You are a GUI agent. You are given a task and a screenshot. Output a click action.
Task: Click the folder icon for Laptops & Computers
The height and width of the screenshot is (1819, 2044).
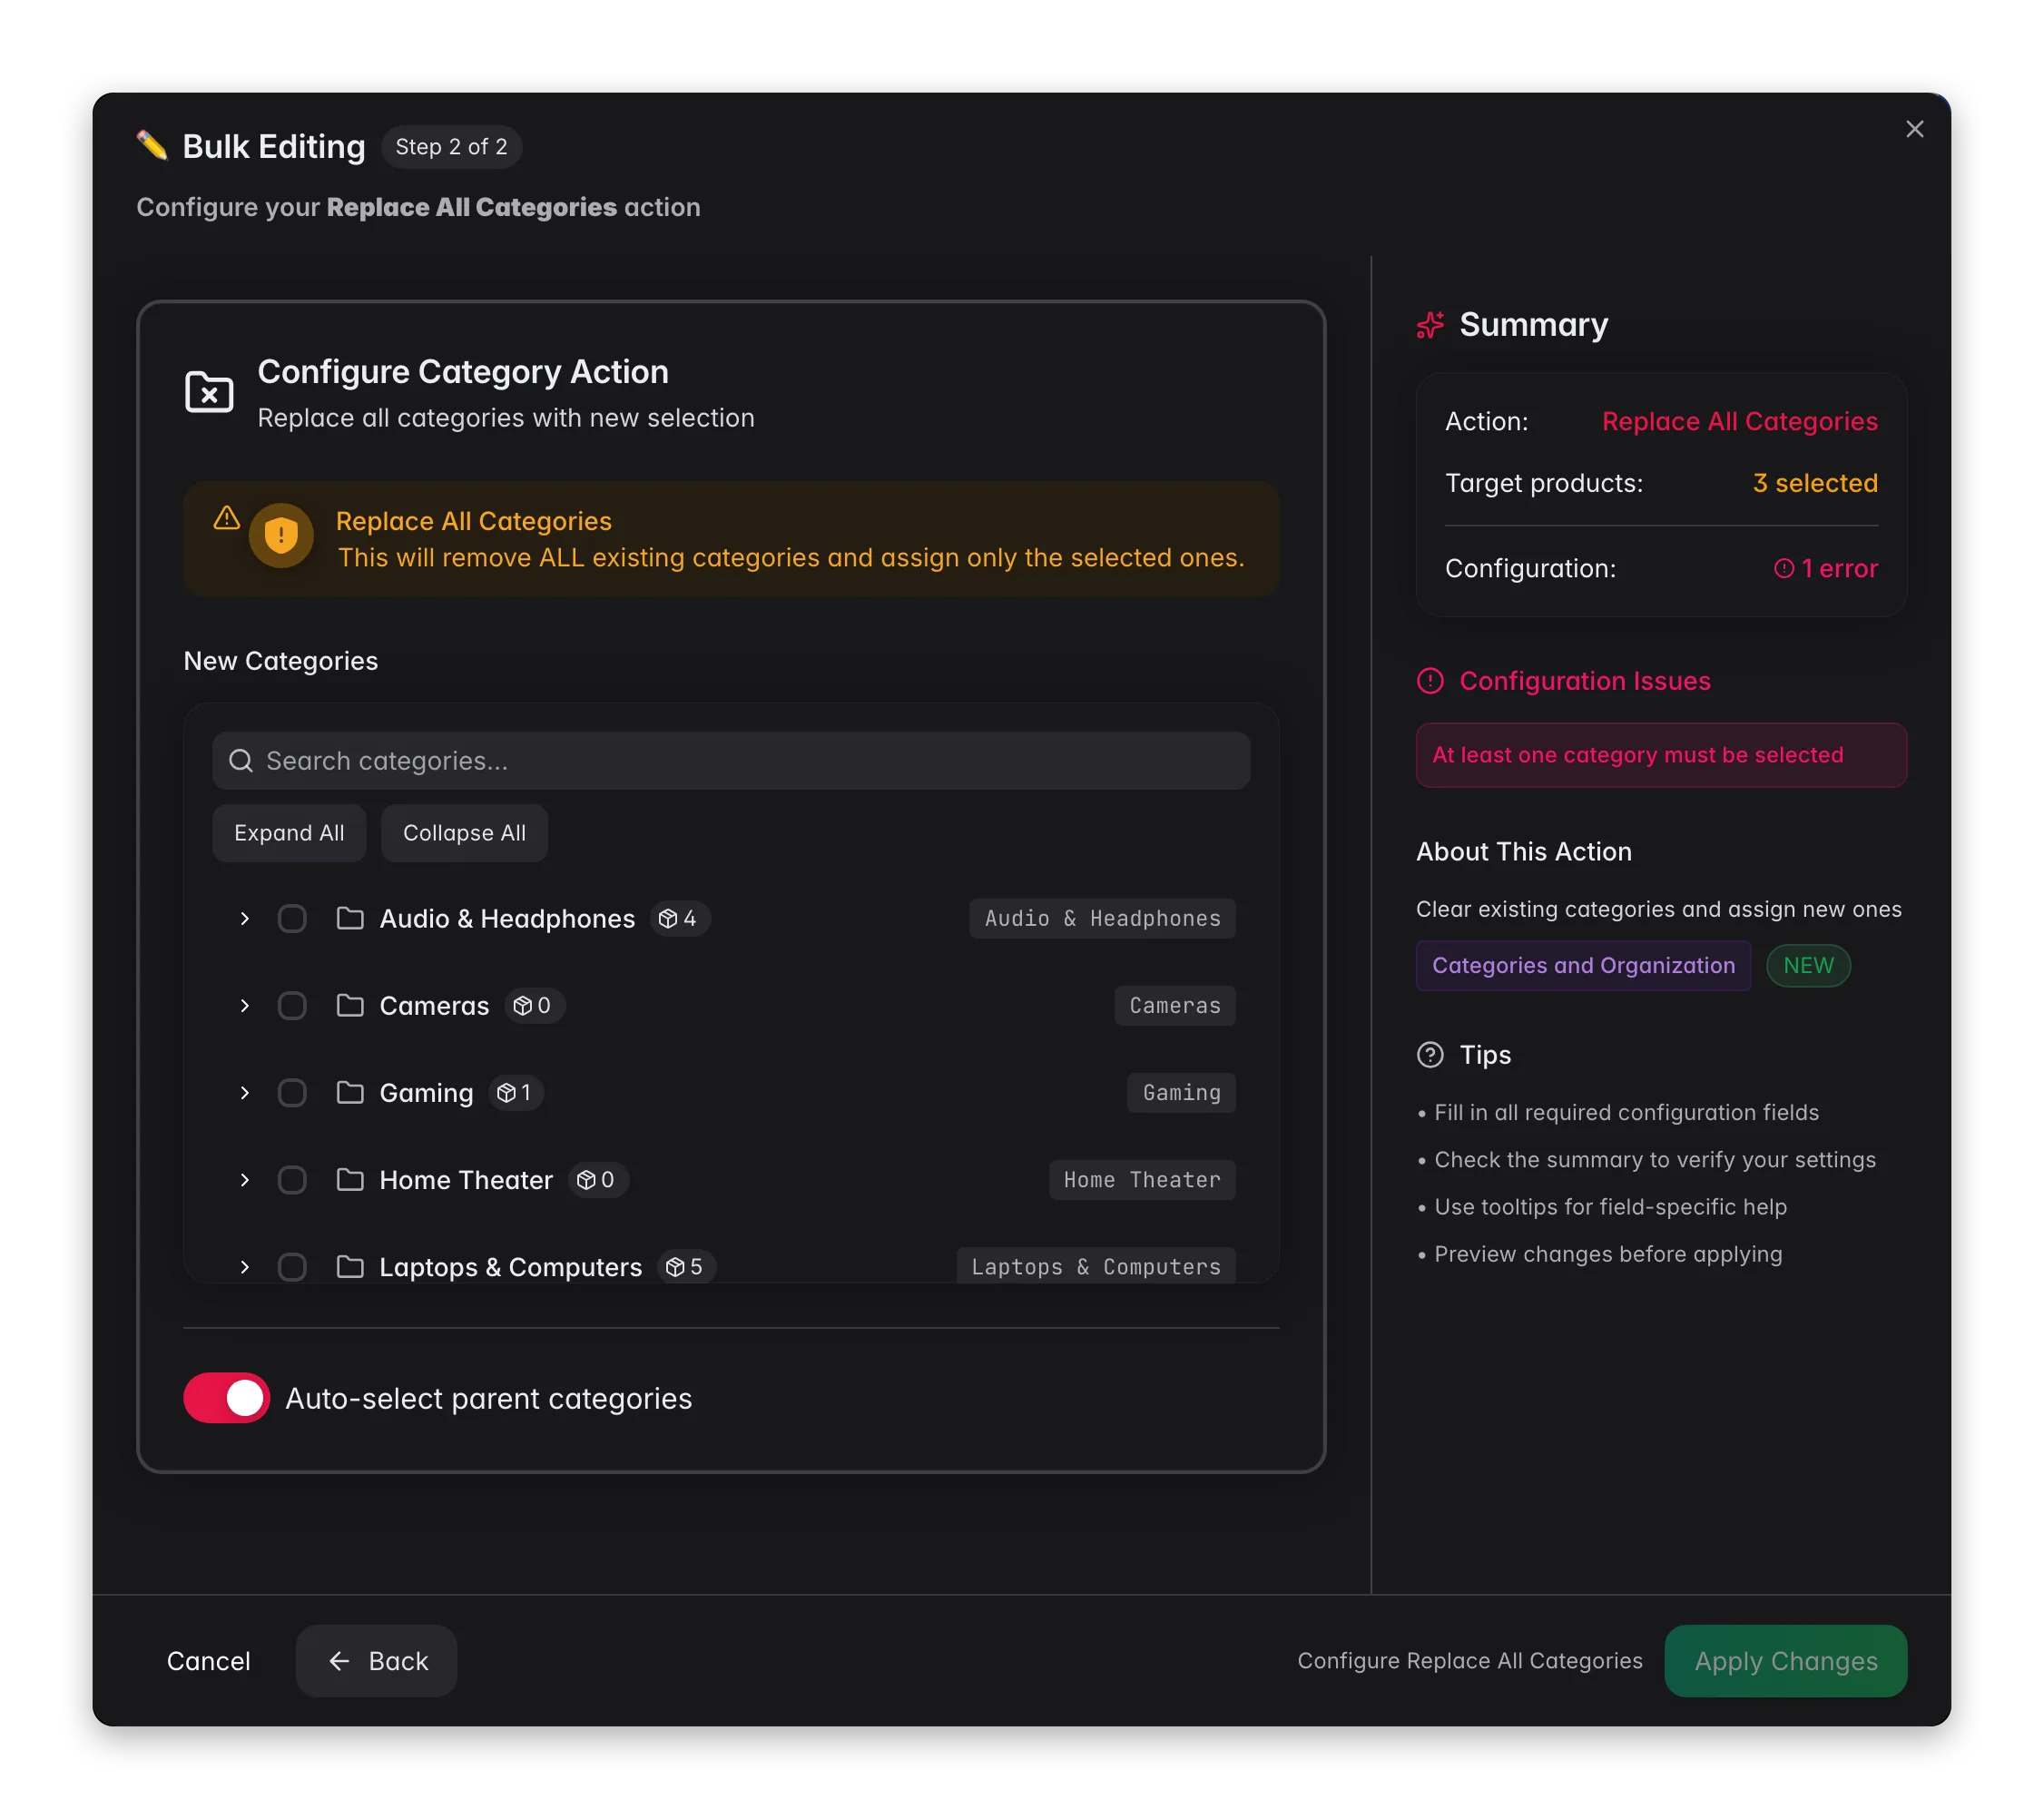point(350,1267)
